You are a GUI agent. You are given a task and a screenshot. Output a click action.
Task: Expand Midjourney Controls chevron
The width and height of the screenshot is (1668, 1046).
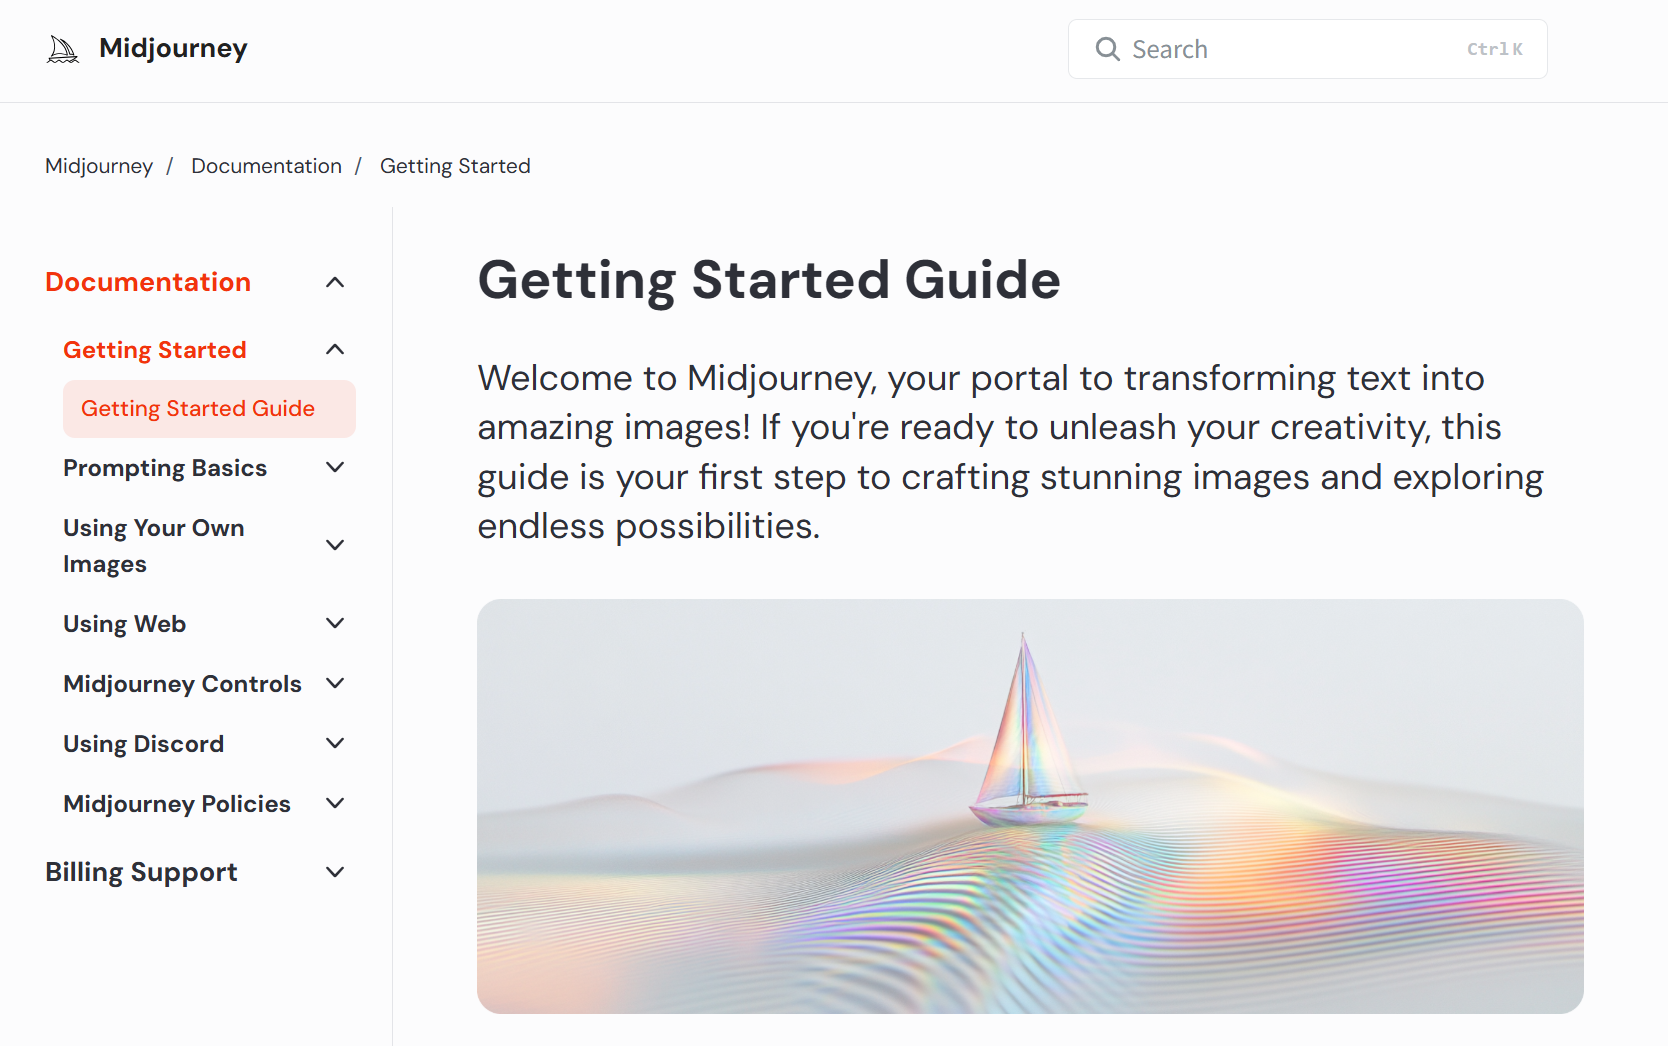pos(335,683)
